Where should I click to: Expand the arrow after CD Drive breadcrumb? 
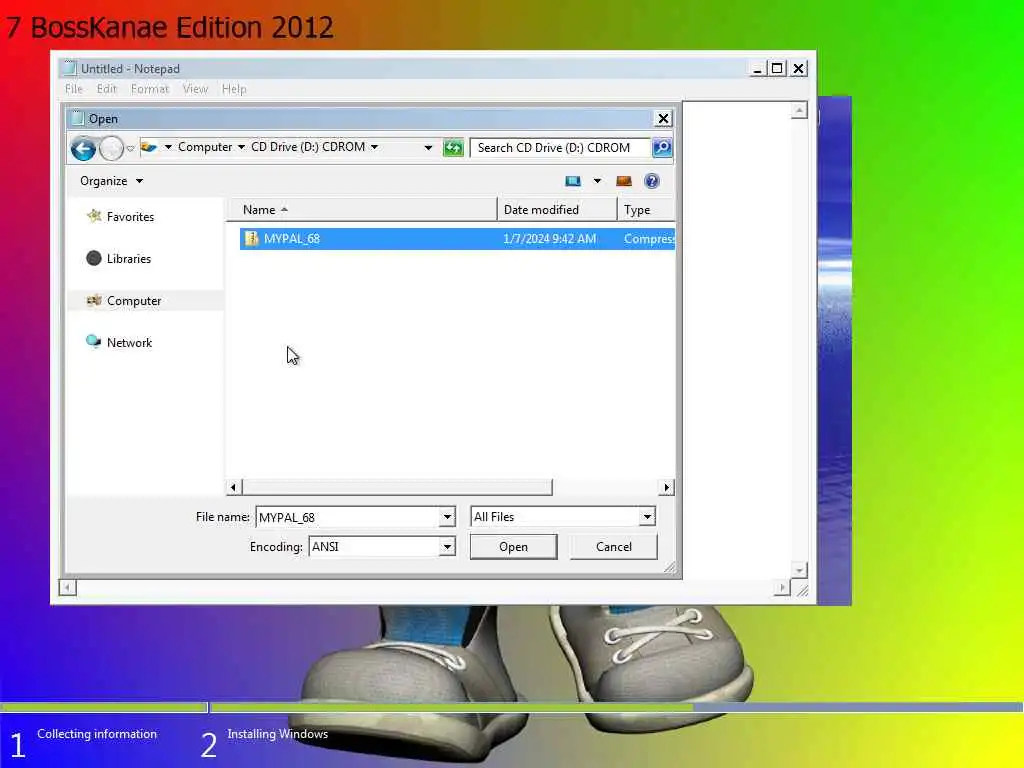coord(374,147)
